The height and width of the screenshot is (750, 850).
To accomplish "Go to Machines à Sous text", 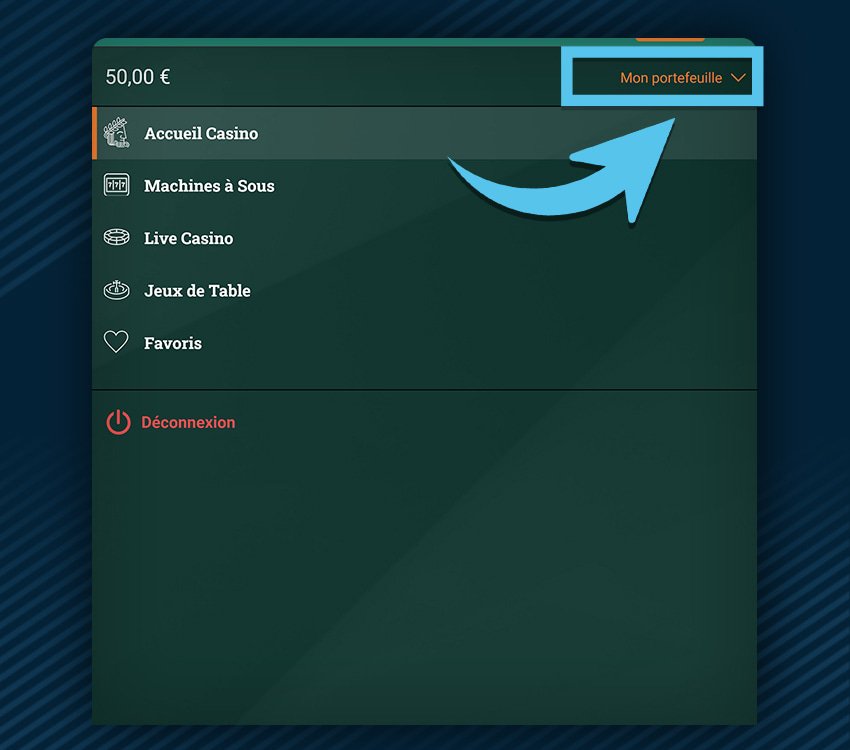I will 209,186.
